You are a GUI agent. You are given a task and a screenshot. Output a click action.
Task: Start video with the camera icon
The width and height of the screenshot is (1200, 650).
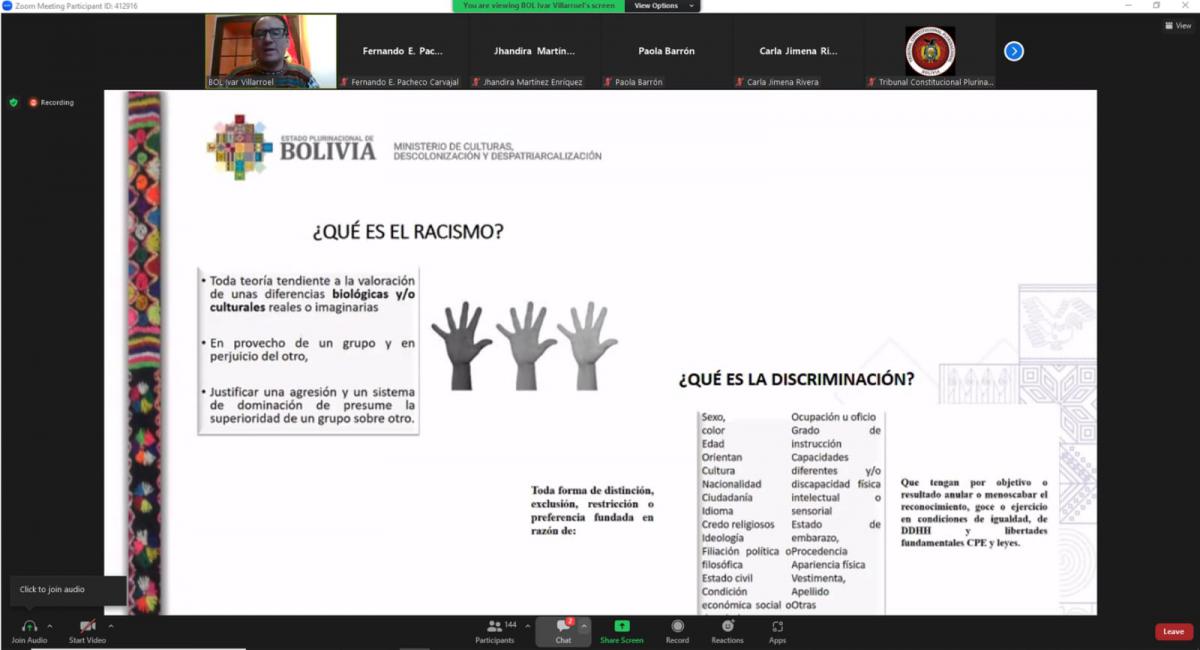click(x=87, y=626)
